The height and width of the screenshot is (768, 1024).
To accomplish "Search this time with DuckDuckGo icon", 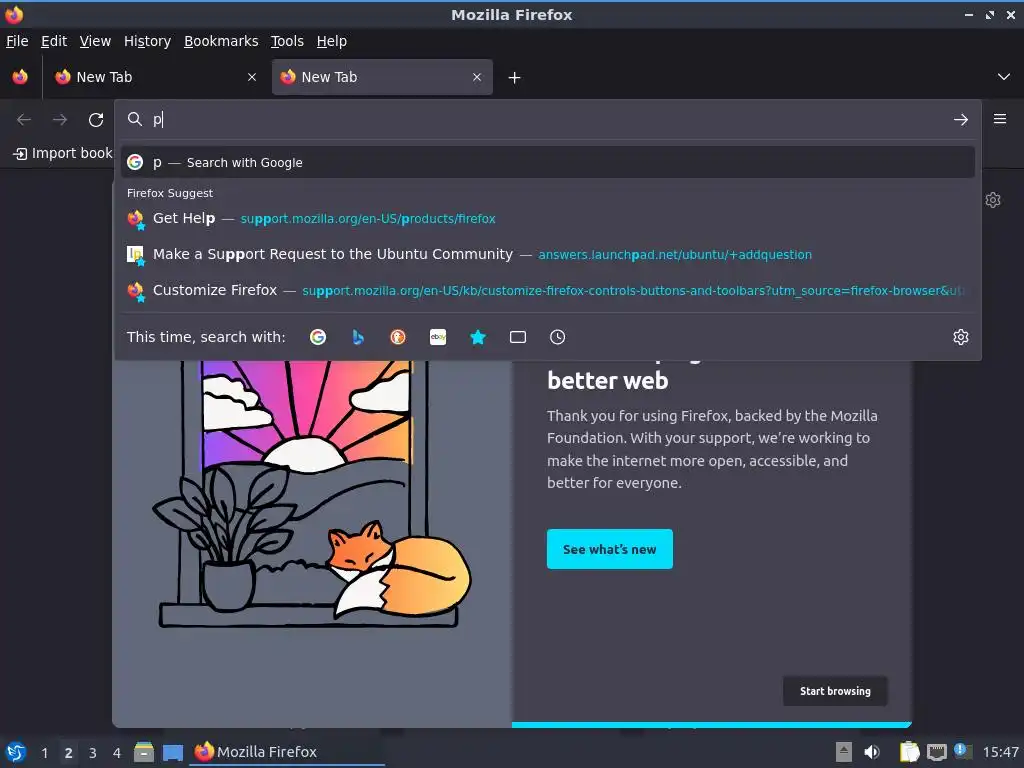I will [x=398, y=337].
